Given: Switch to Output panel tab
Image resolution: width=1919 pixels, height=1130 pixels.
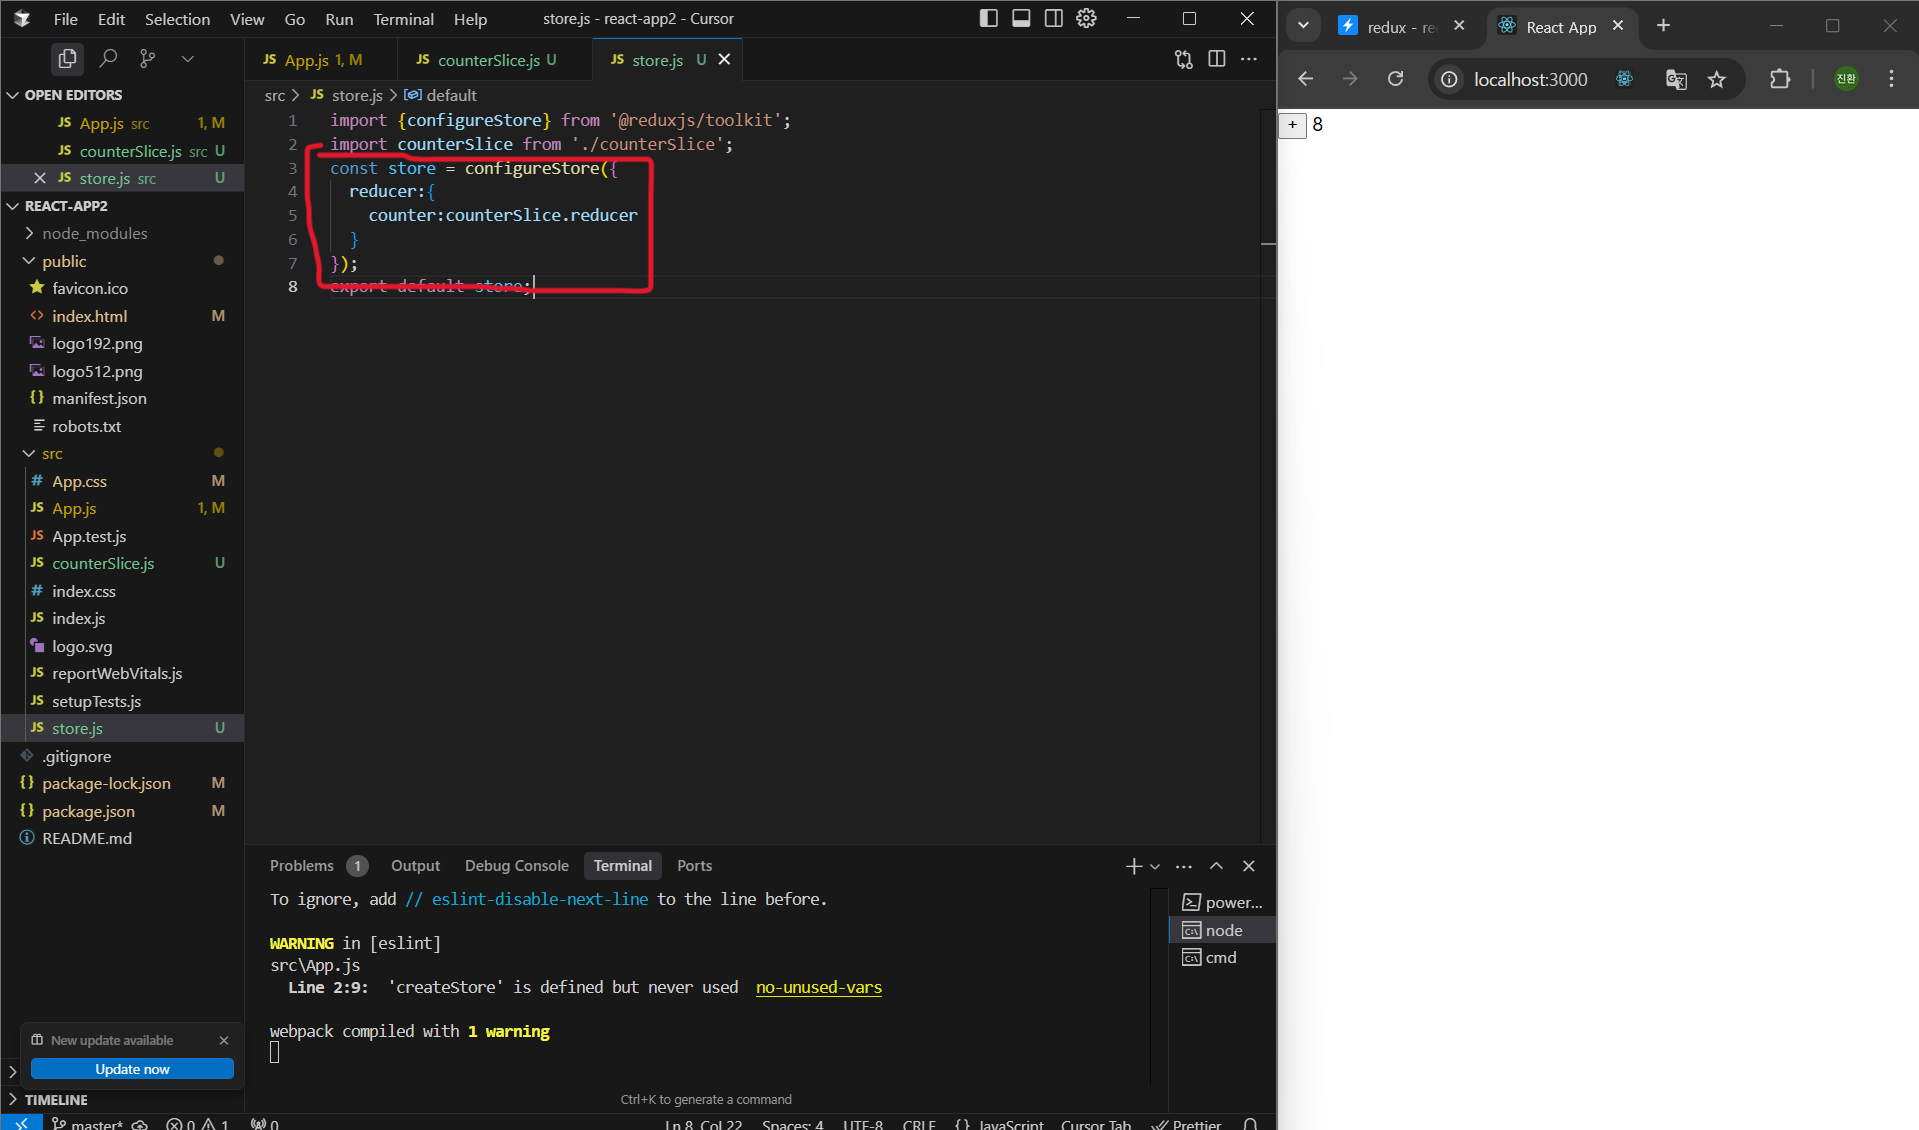Looking at the screenshot, I should click(x=415, y=866).
